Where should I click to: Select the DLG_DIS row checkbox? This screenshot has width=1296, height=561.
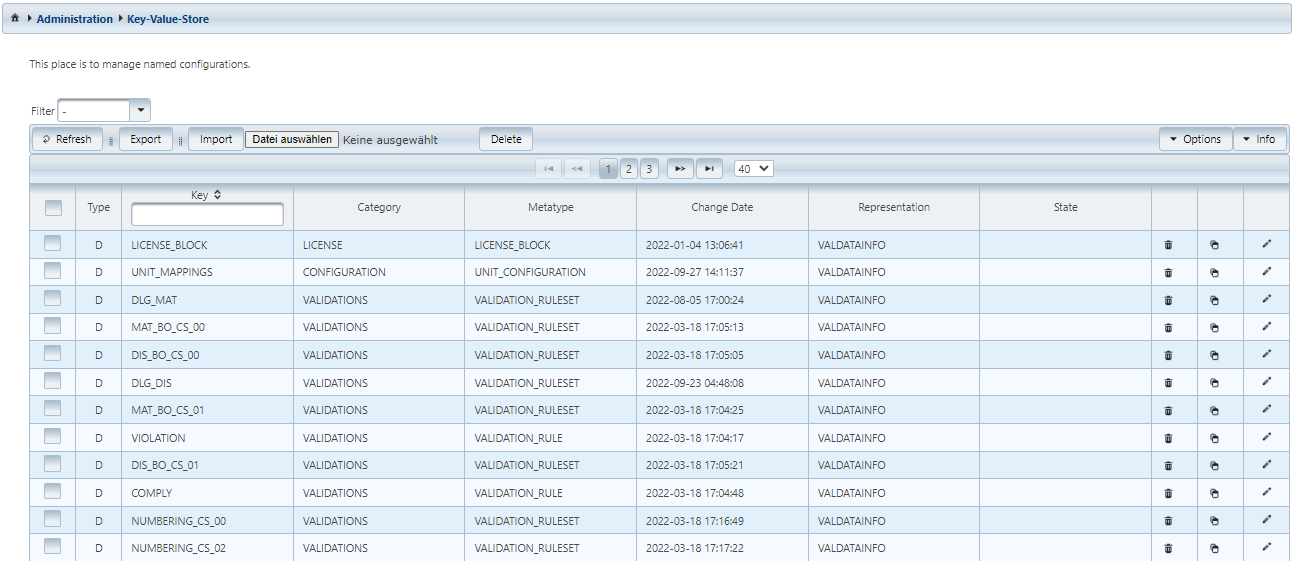click(x=53, y=382)
